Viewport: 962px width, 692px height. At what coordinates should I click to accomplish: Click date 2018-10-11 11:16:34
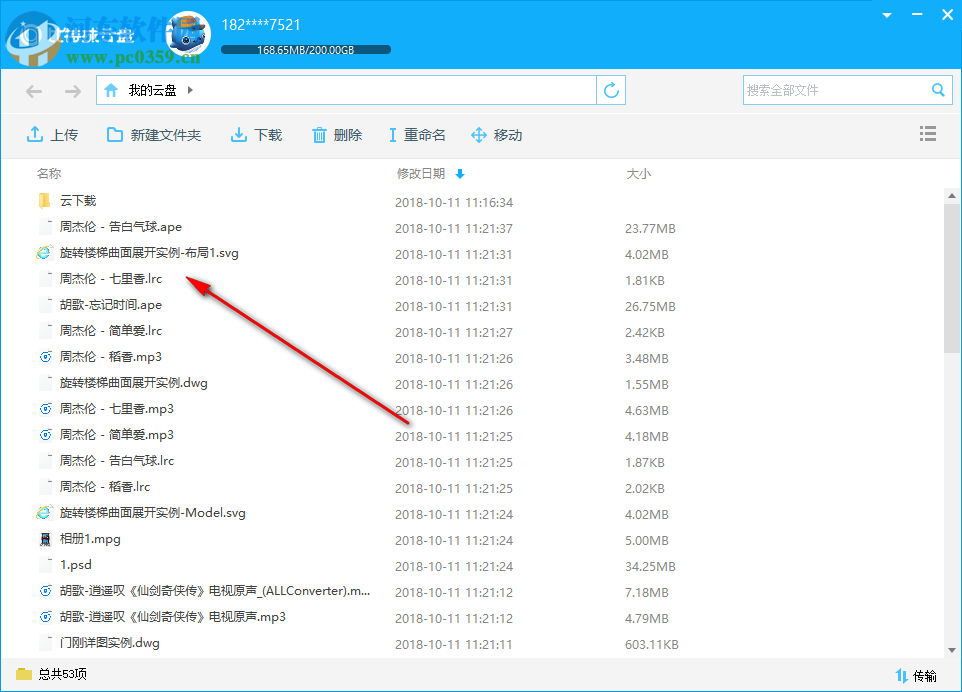(x=454, y=202)
